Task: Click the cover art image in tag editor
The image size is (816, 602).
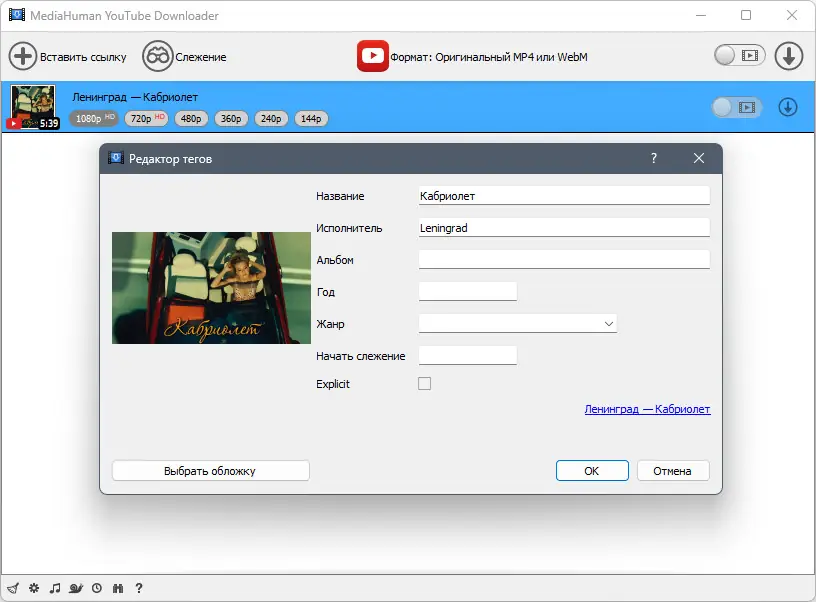Action: [x=211, y=288]
